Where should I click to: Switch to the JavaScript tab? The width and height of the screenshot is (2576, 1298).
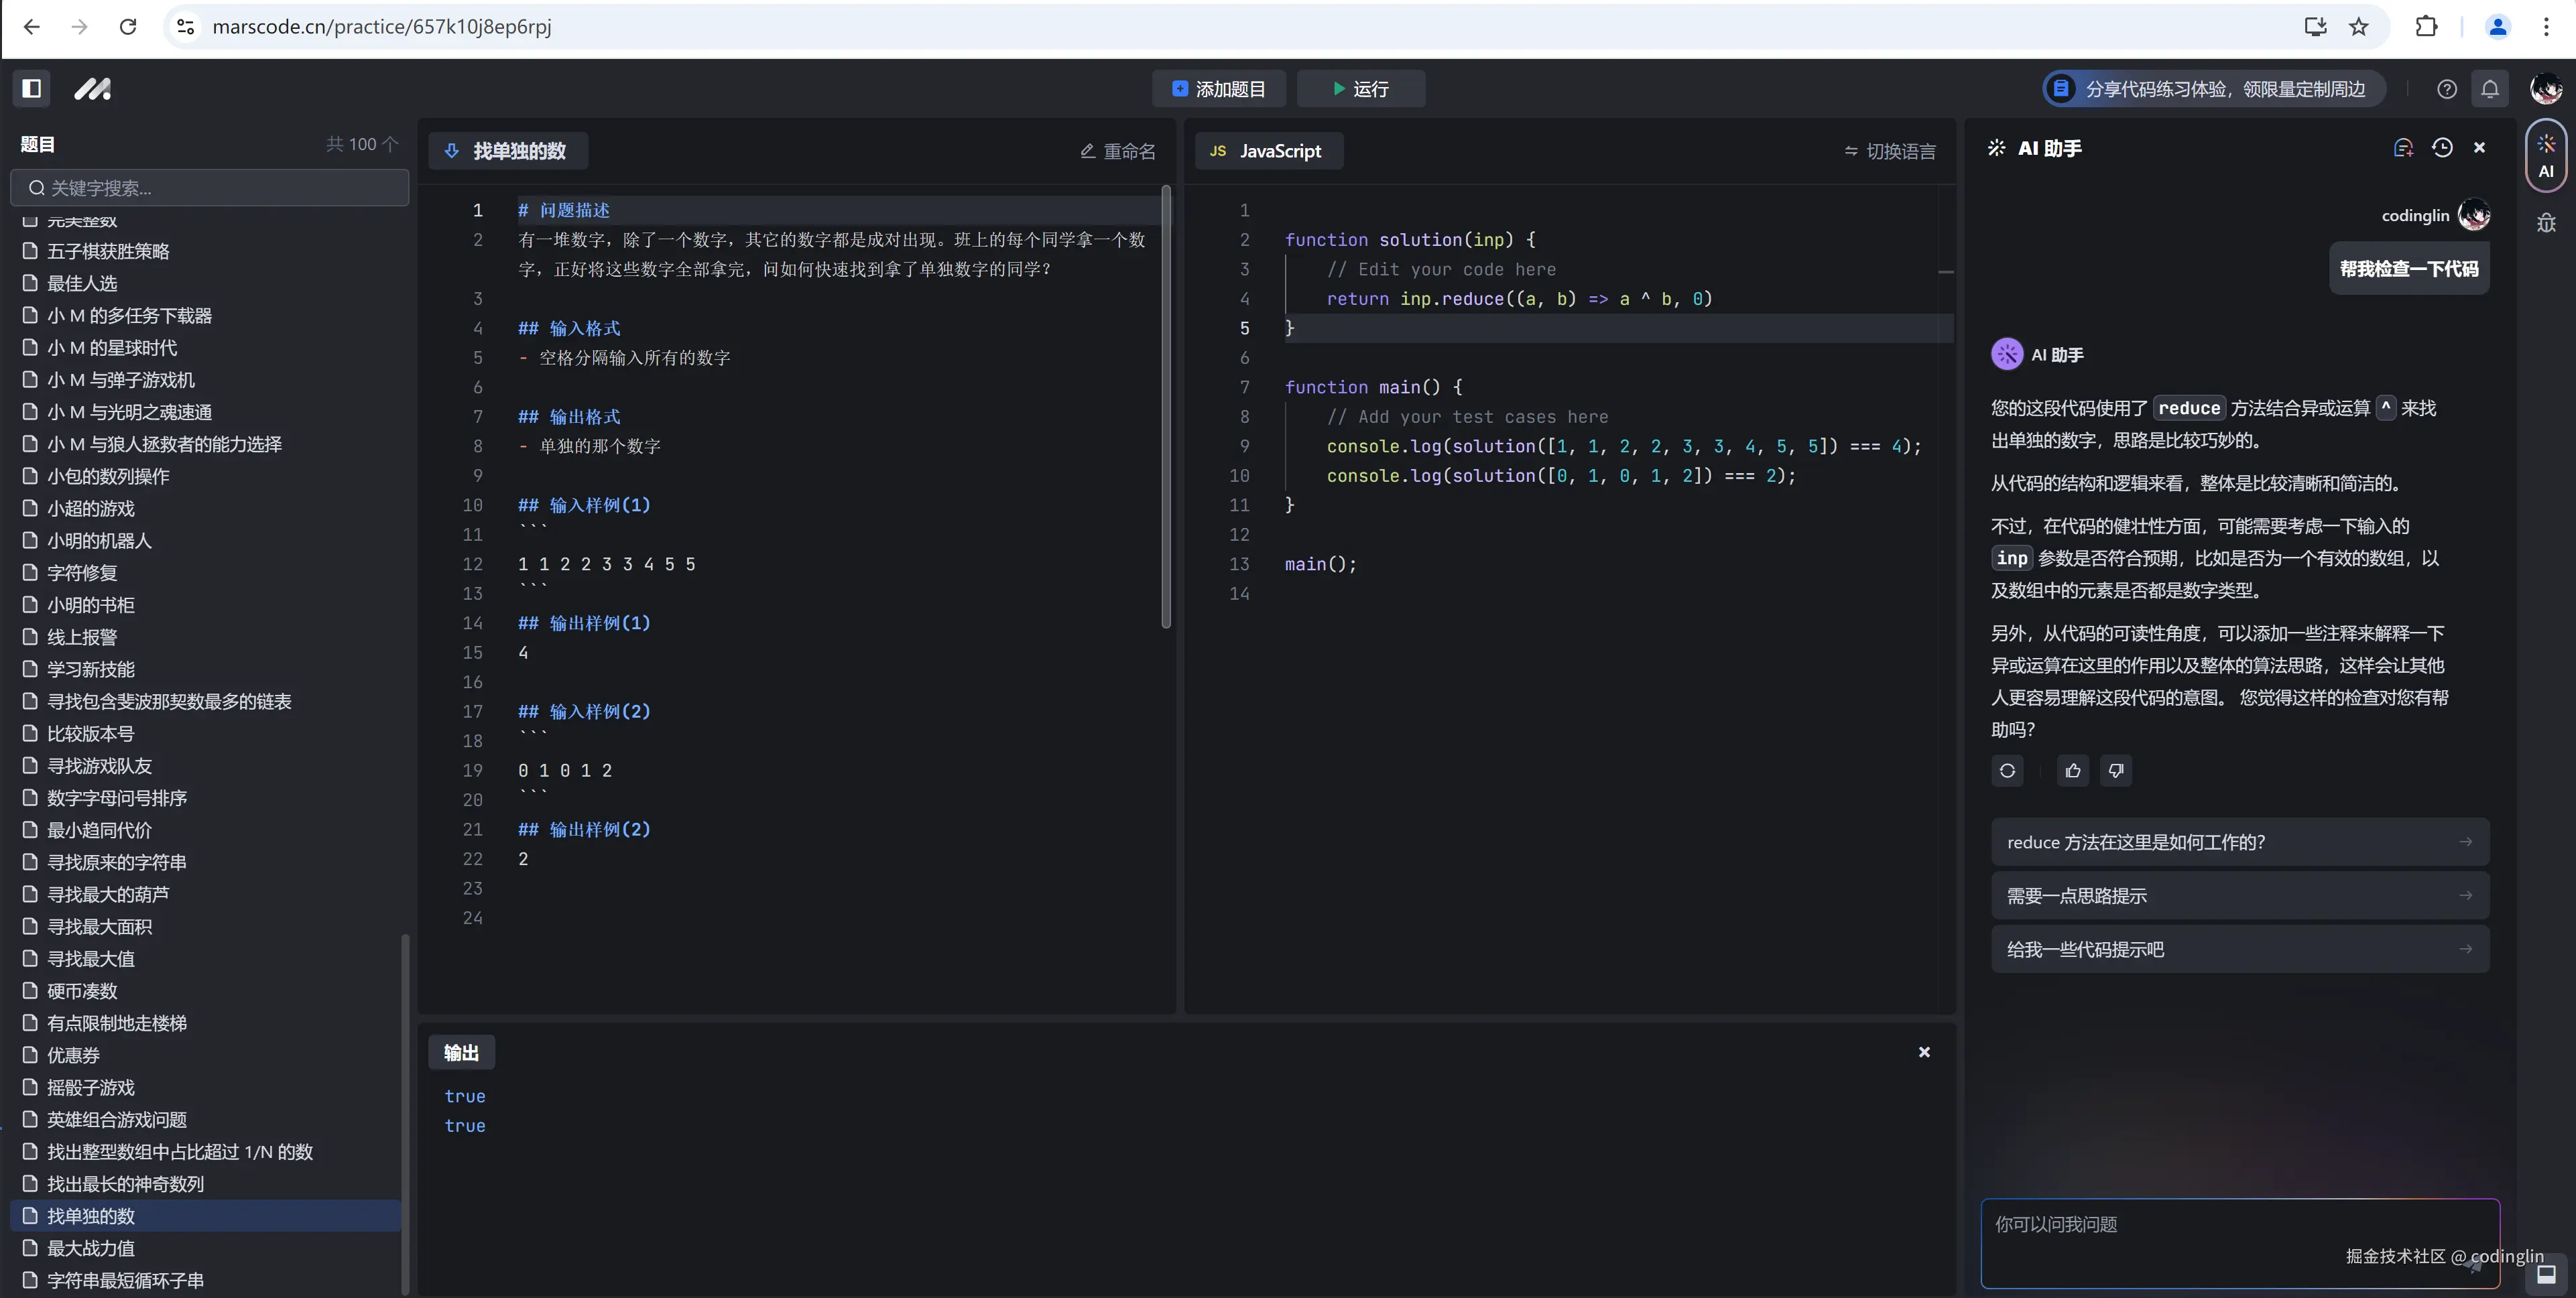tap(1268, 150)
